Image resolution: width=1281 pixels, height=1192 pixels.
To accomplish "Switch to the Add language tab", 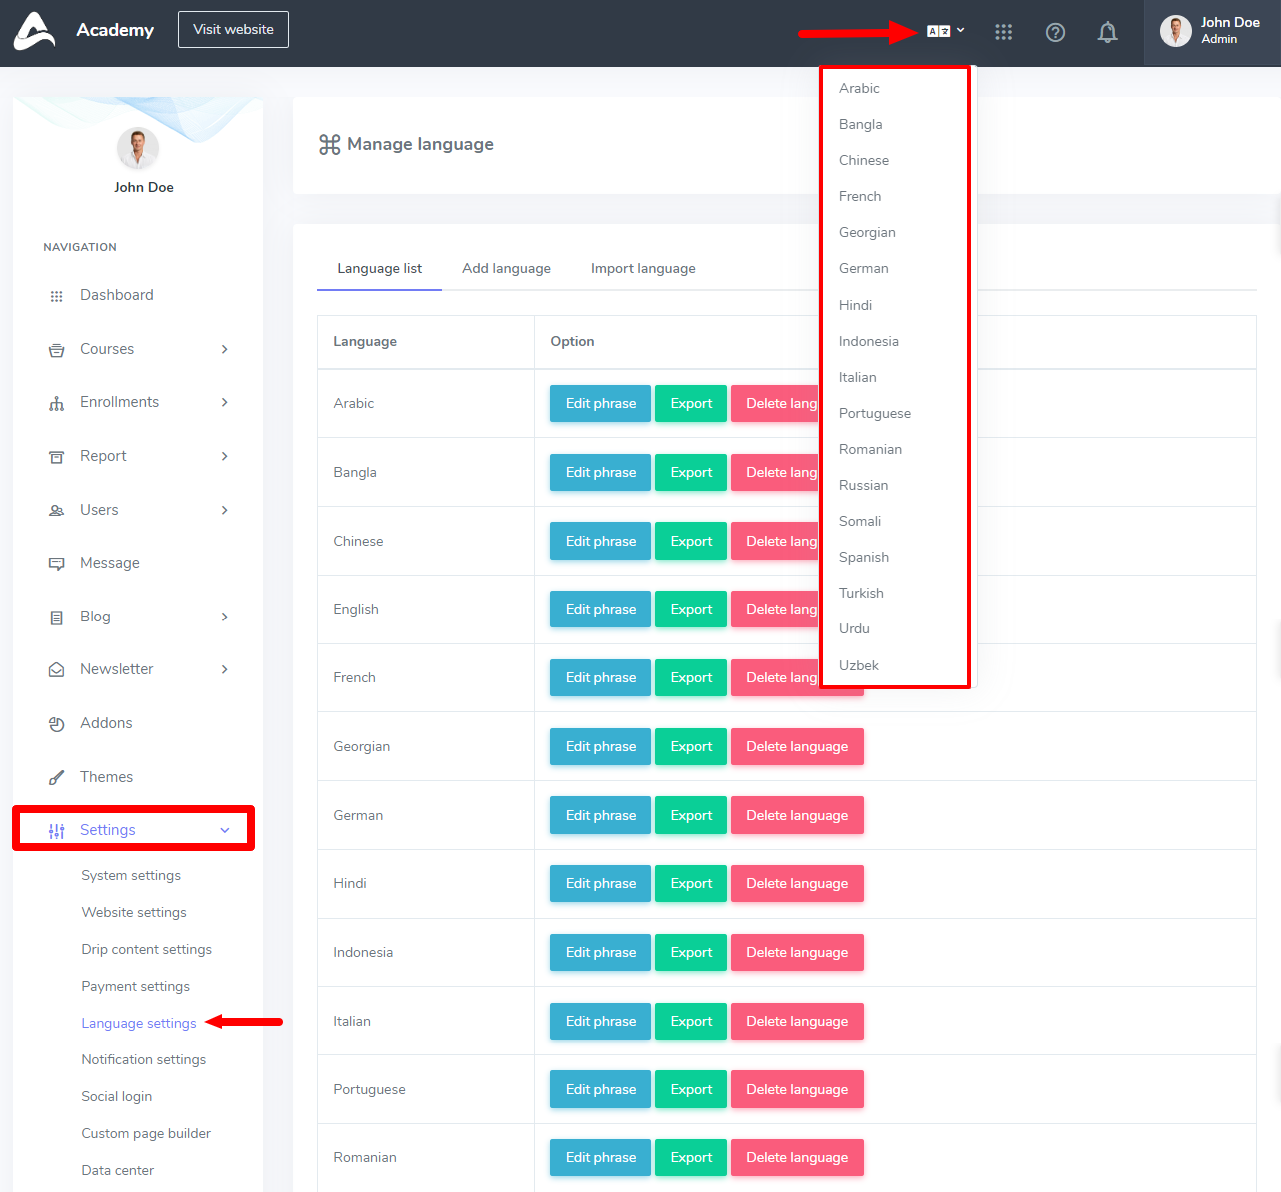I will 506,268.
